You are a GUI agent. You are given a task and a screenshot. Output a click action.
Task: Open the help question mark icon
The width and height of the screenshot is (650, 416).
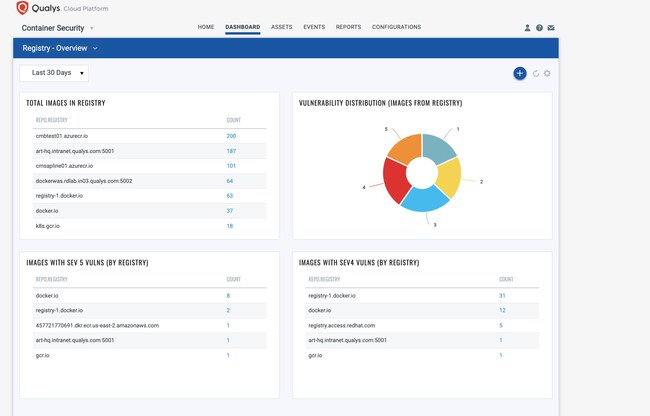tap(539, 28)
